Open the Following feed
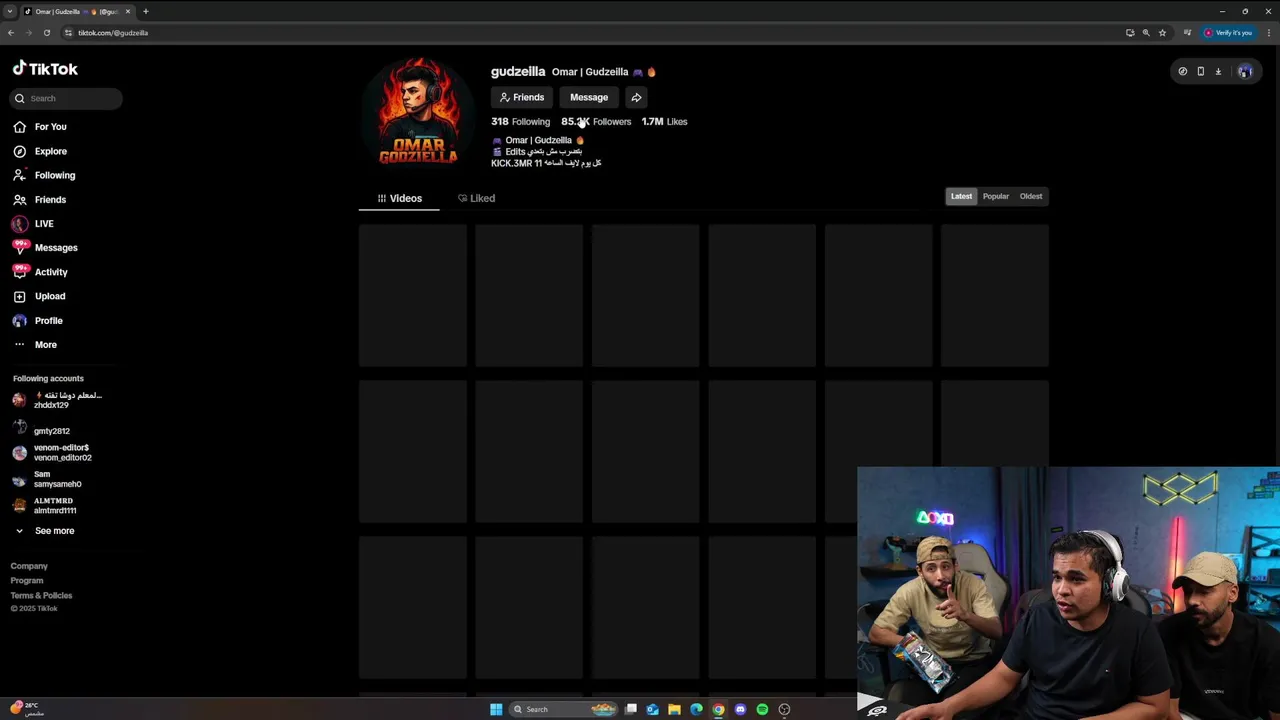1280x720 pixels. click(44, 175)
